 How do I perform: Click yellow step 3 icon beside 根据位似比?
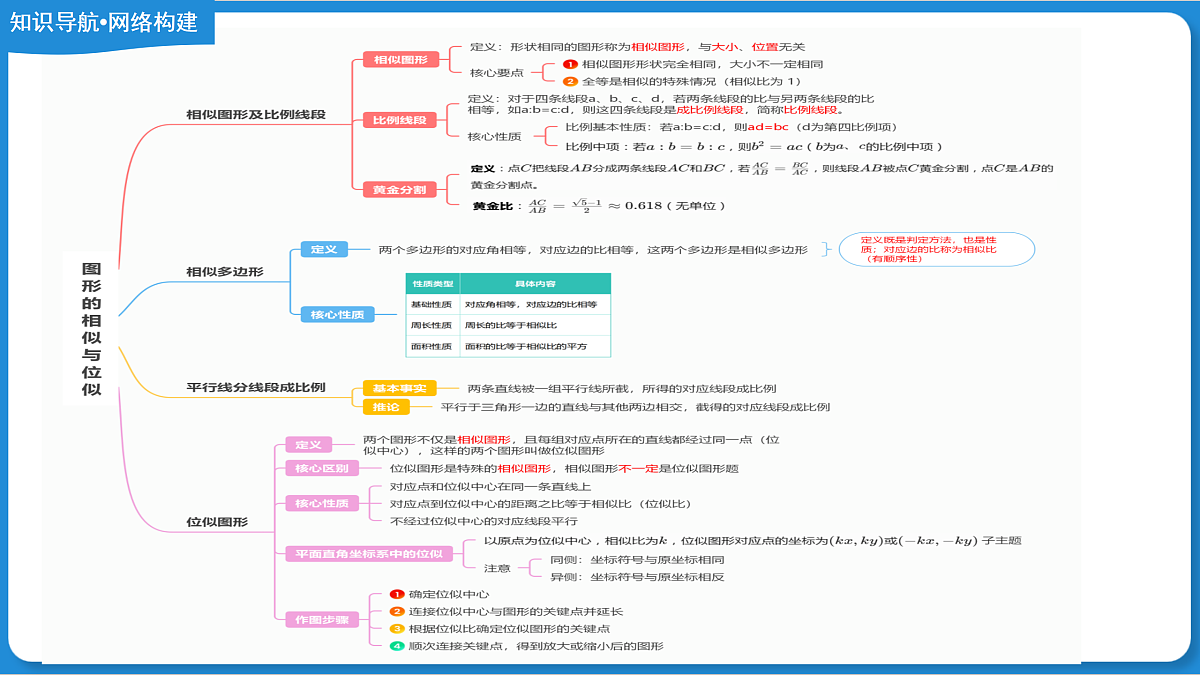397,629
